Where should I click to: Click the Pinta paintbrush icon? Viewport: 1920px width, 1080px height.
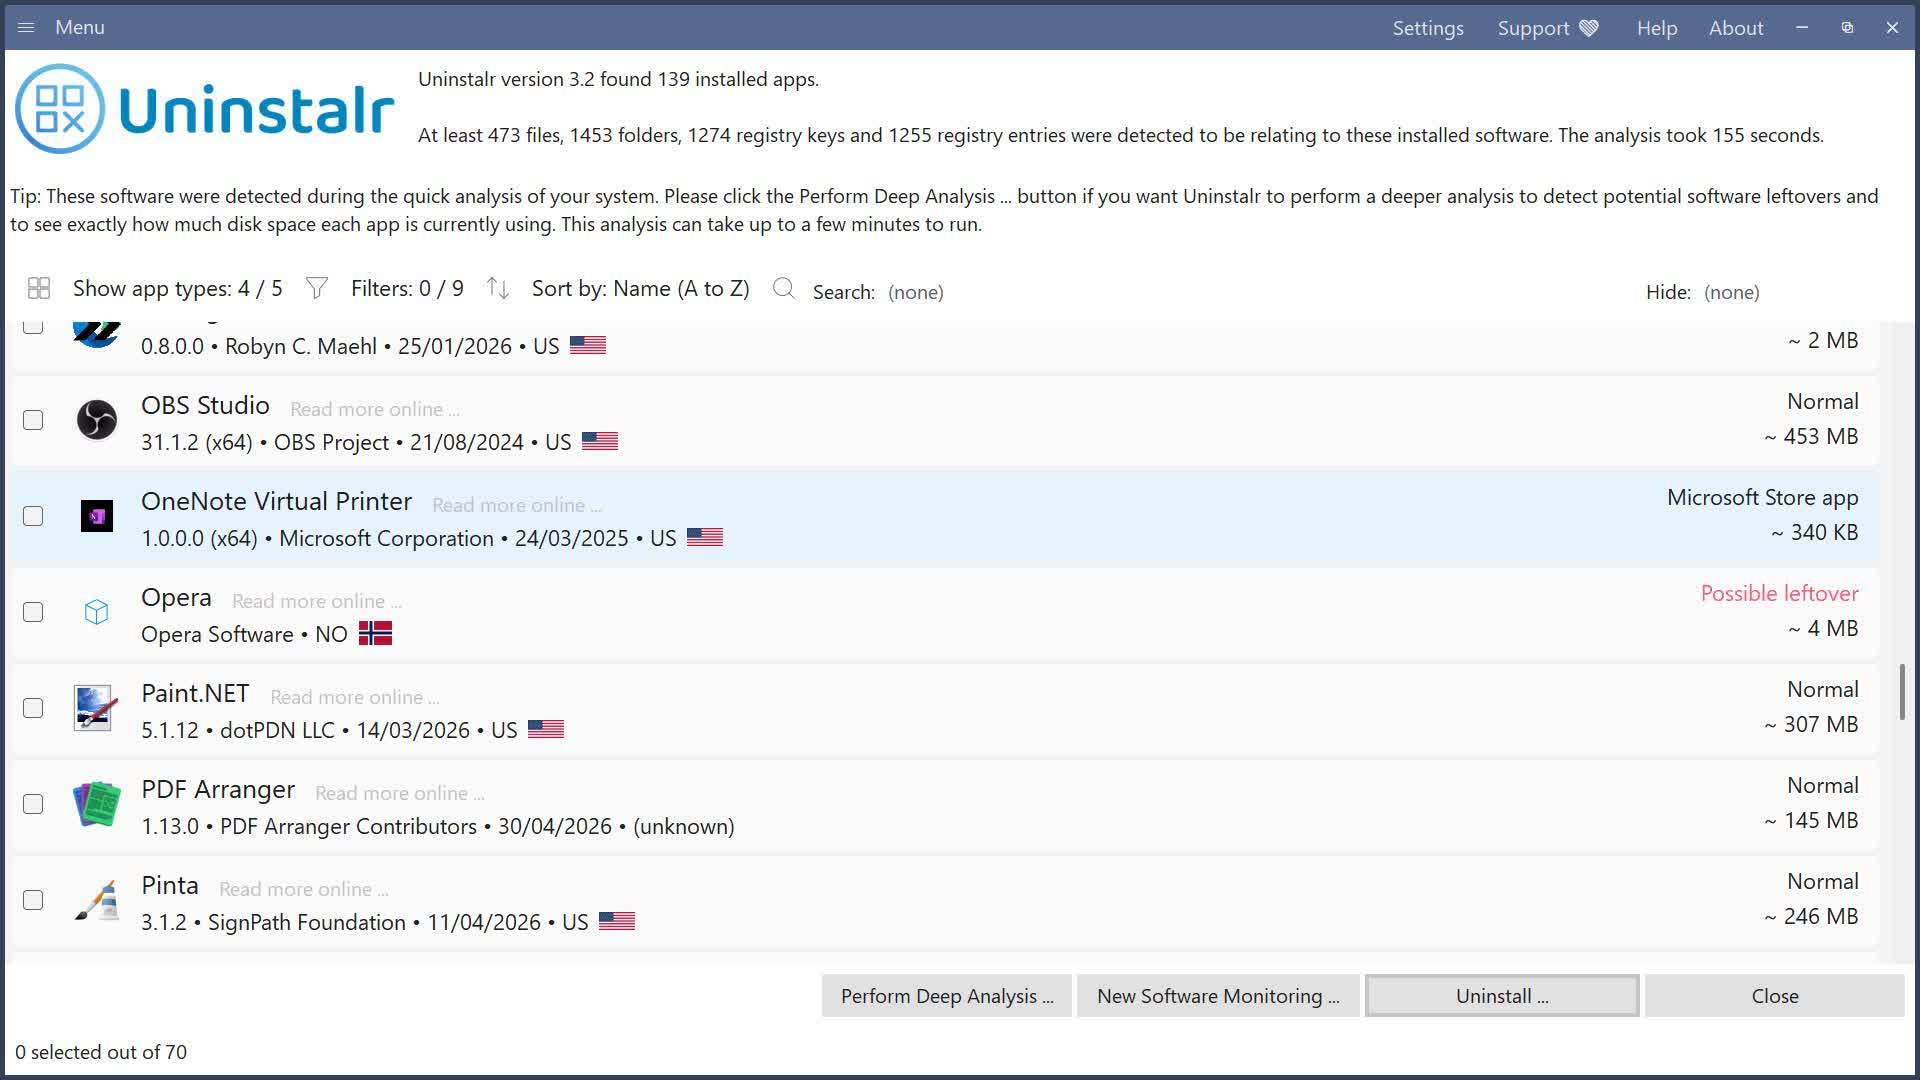coord(97,900)
